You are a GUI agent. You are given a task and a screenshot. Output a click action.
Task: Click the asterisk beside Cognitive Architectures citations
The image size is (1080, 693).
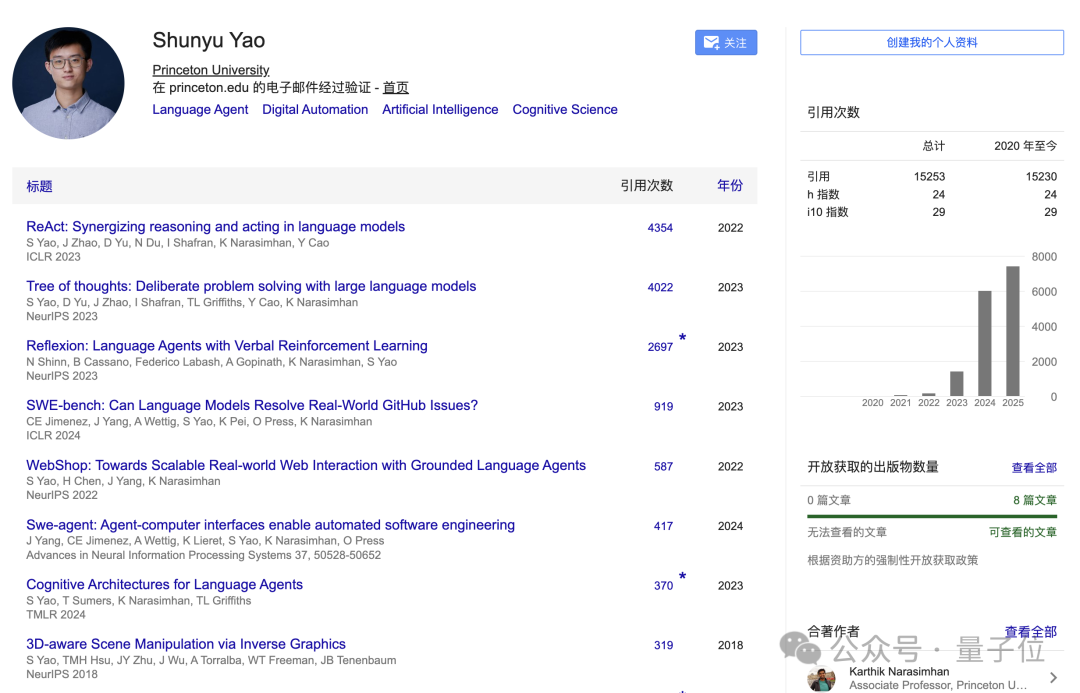682,577
